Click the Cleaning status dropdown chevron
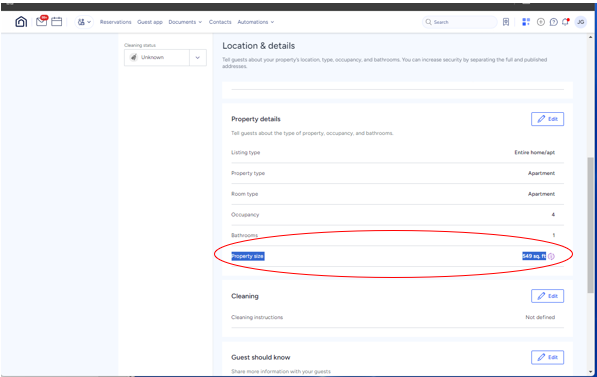597x377 pixels. click(198, 58)
